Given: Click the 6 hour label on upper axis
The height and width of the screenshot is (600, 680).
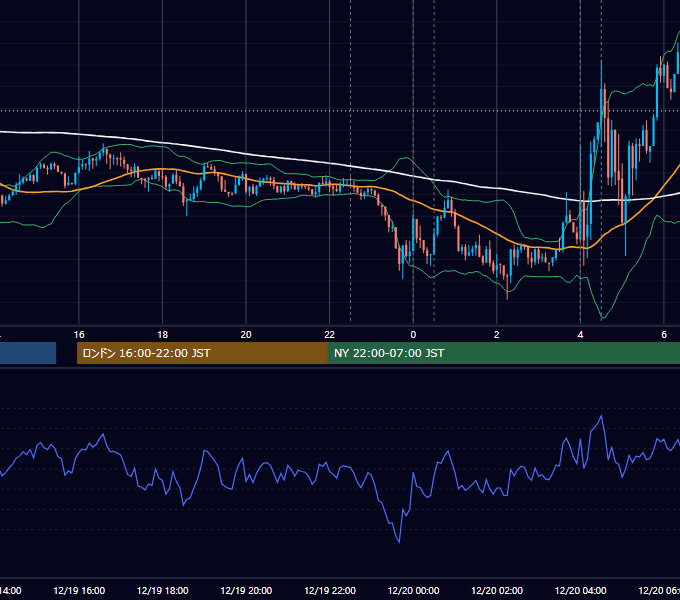Looking at the screenshot, I should coord(664,334).
